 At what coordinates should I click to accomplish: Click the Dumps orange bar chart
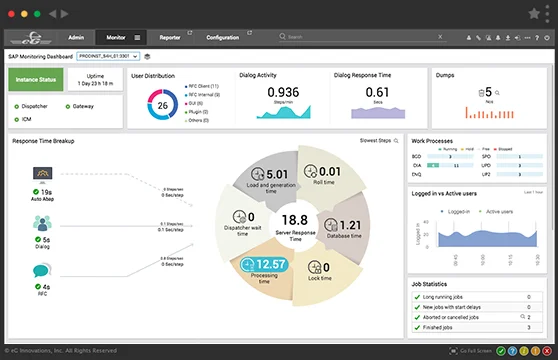coord(490,113)
